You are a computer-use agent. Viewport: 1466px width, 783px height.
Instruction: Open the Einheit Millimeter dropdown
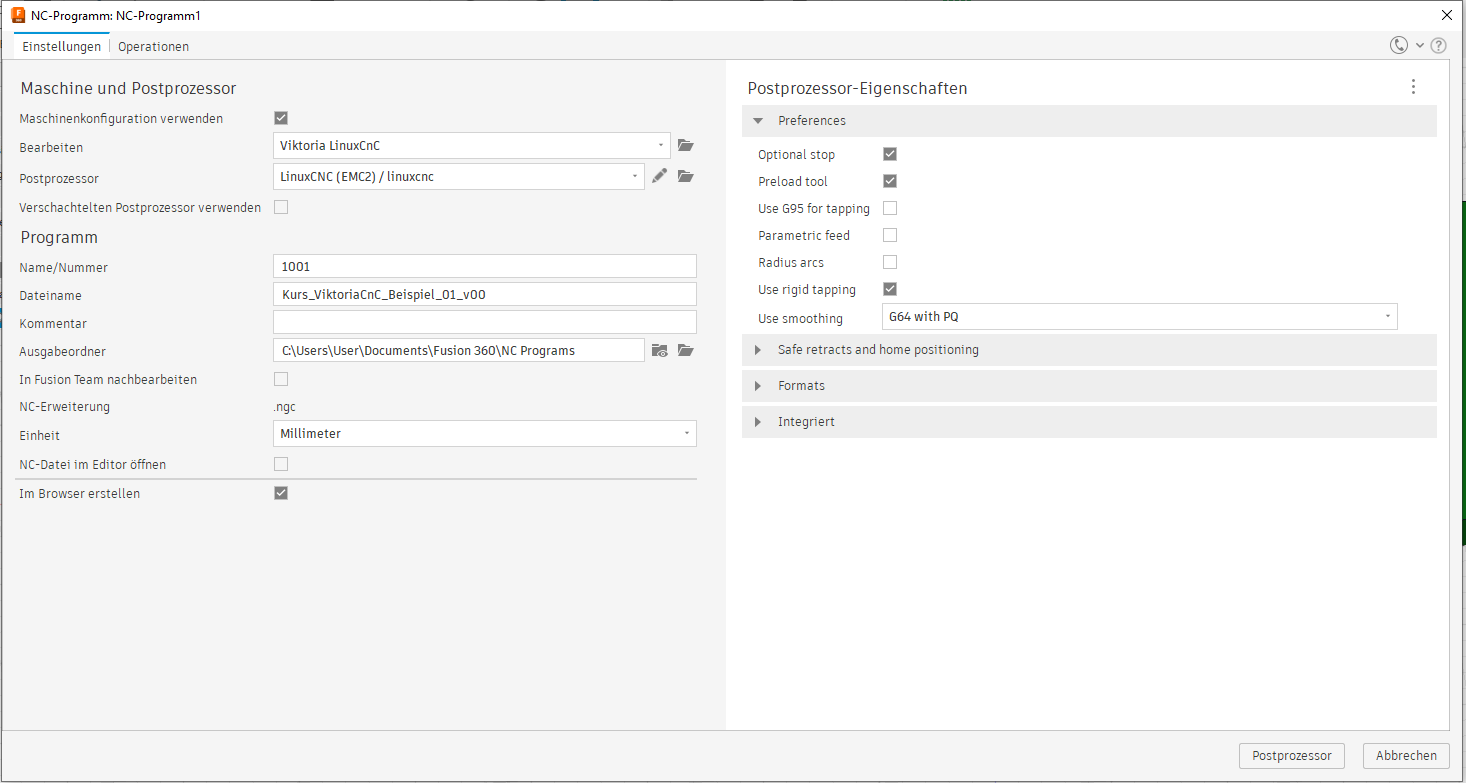(x=484, y=434)
